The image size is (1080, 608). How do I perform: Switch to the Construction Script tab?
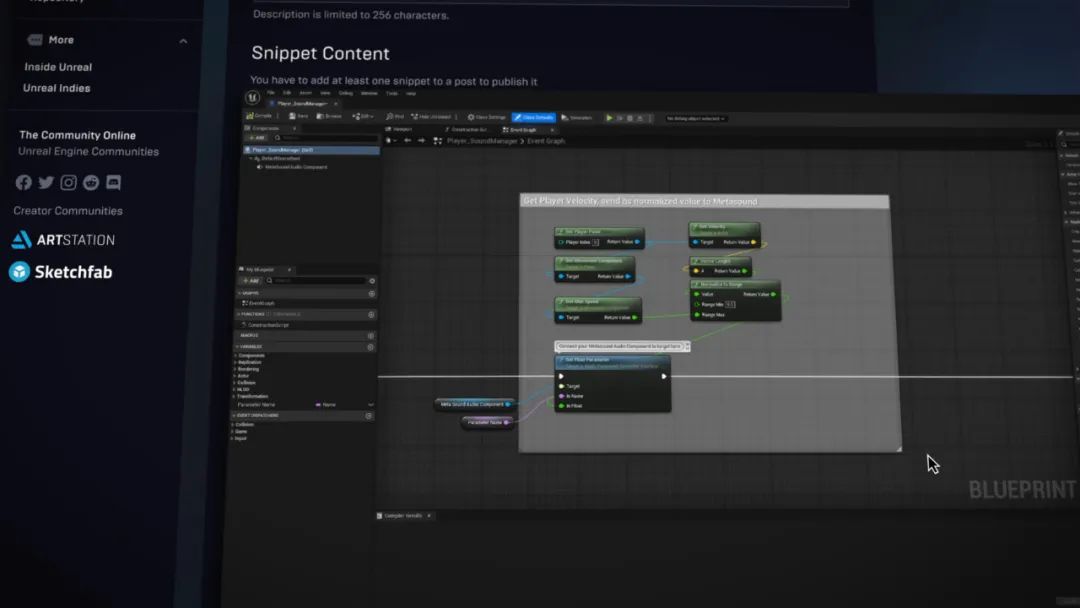(x=469, y=129)
